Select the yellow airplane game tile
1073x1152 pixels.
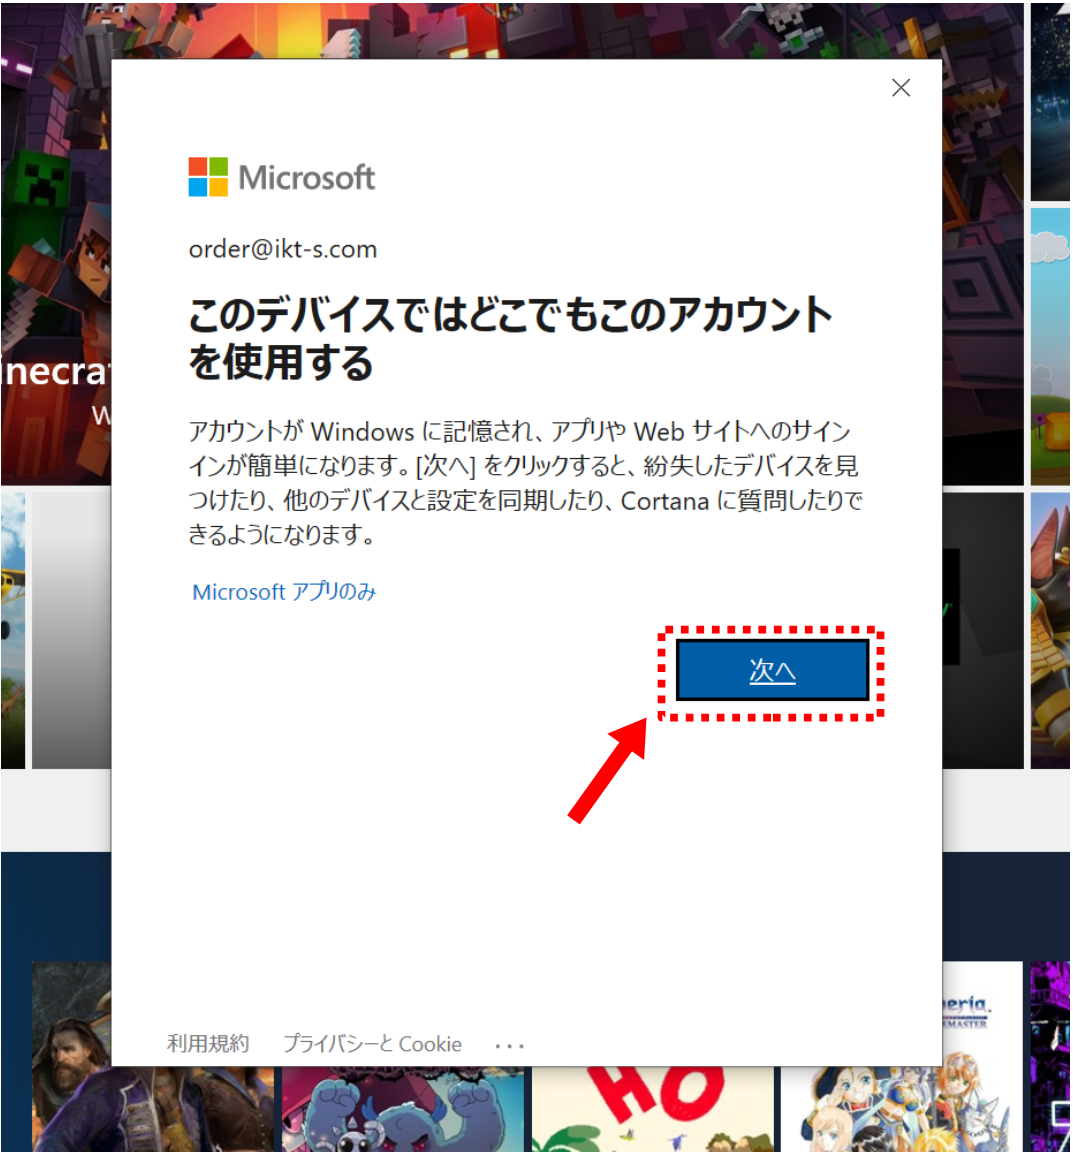12,630
